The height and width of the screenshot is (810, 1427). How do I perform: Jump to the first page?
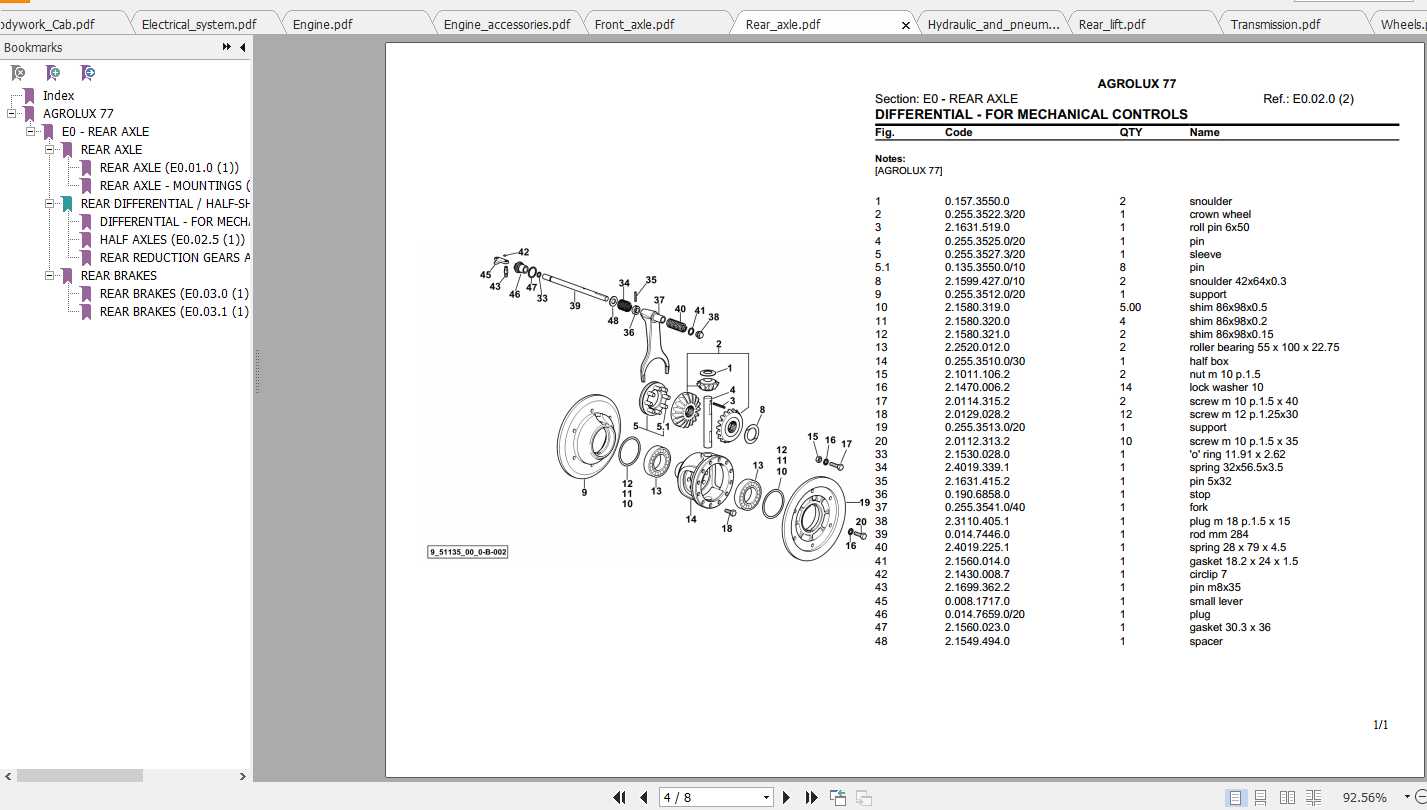point(620,797)
